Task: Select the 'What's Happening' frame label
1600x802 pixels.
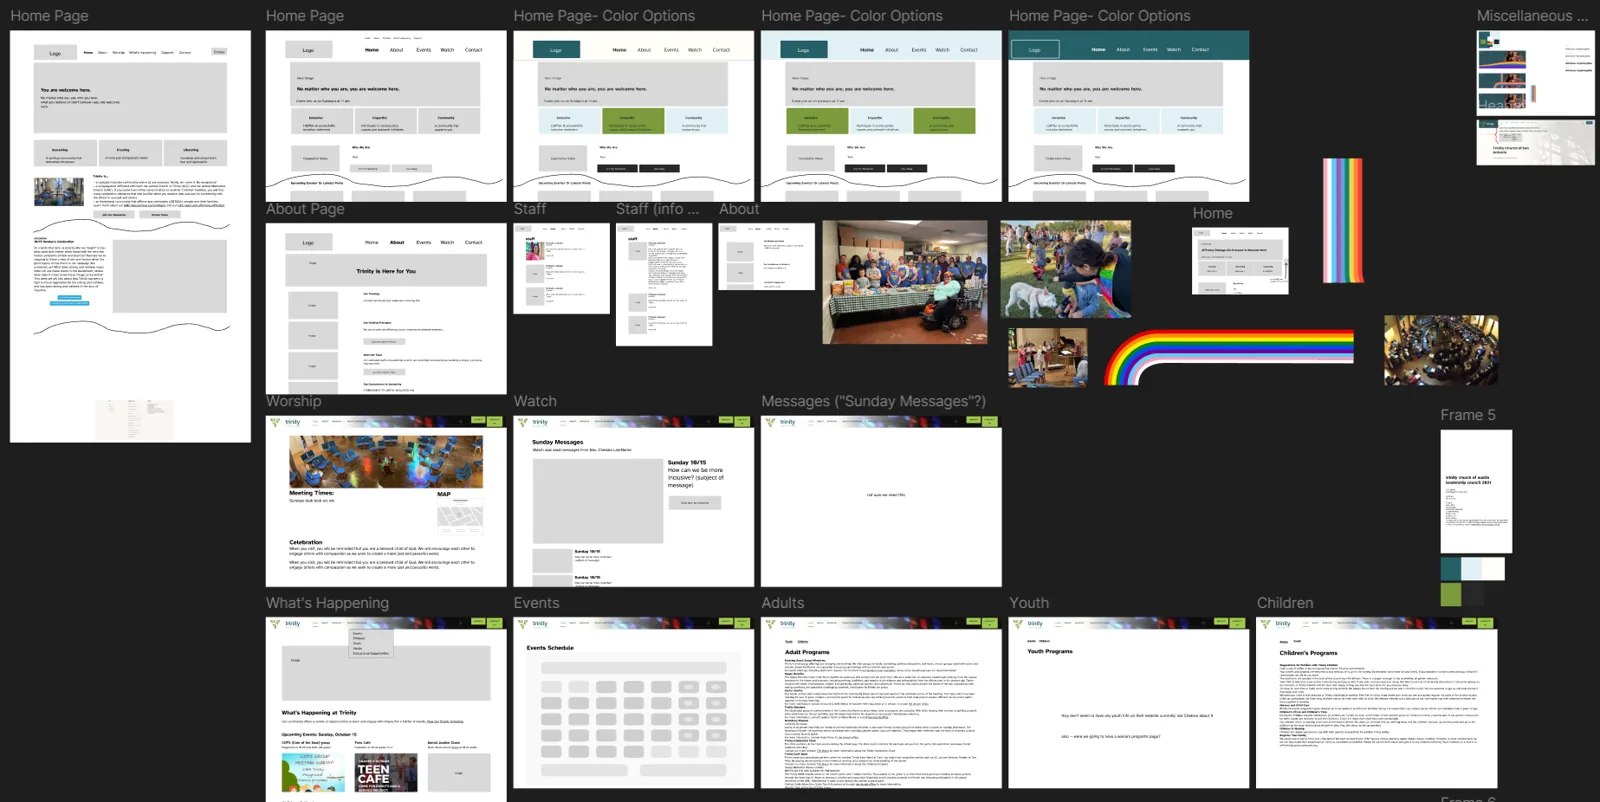Action: tap(327, 603)
